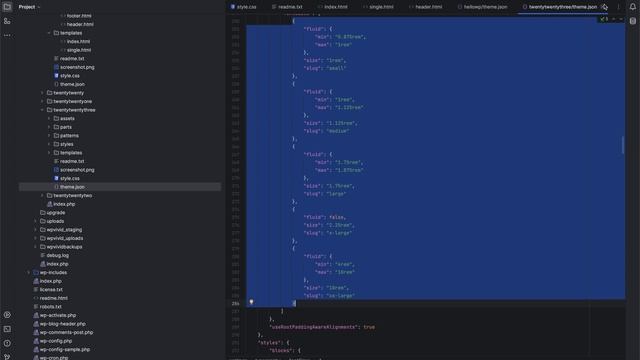Select footer.html in the project tree

(79, 16)
